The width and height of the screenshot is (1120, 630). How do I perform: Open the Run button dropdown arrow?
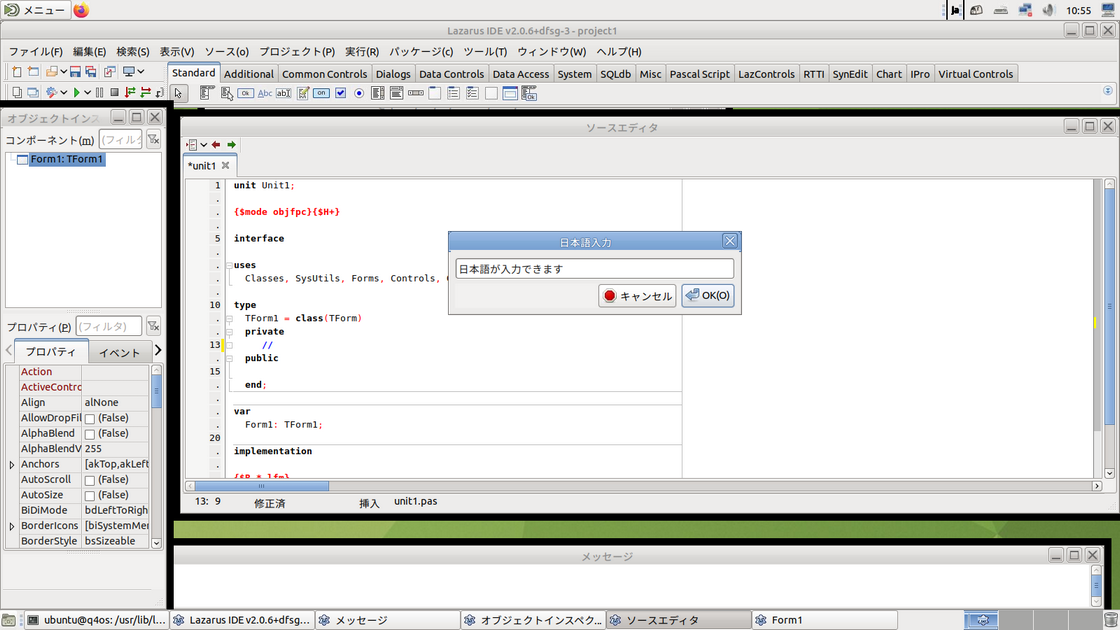(87, 92)
